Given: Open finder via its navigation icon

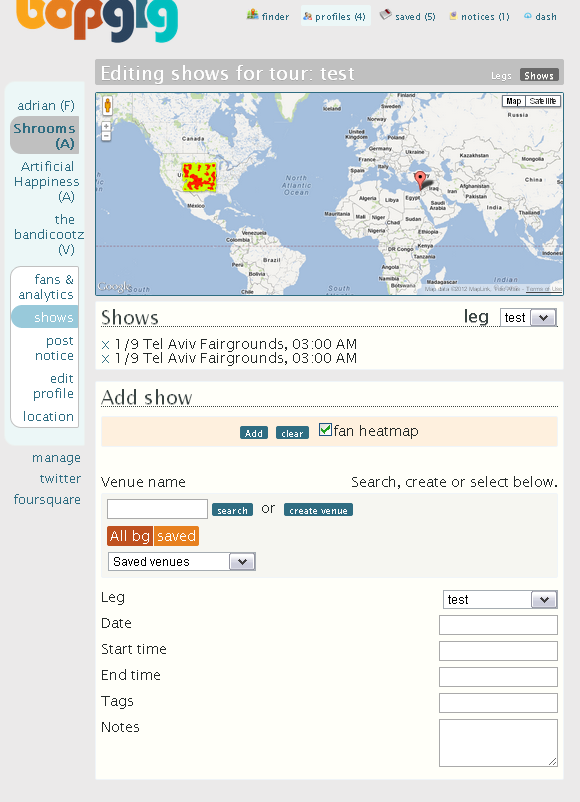Looking at the screenshot, I should (252, 15).
